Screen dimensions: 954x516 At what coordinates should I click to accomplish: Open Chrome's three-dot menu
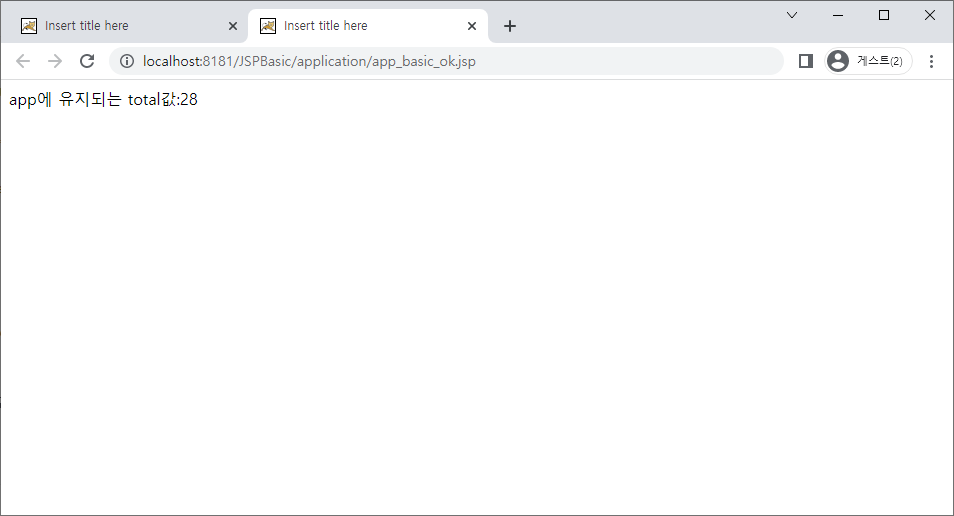click(x=931, y=61)
